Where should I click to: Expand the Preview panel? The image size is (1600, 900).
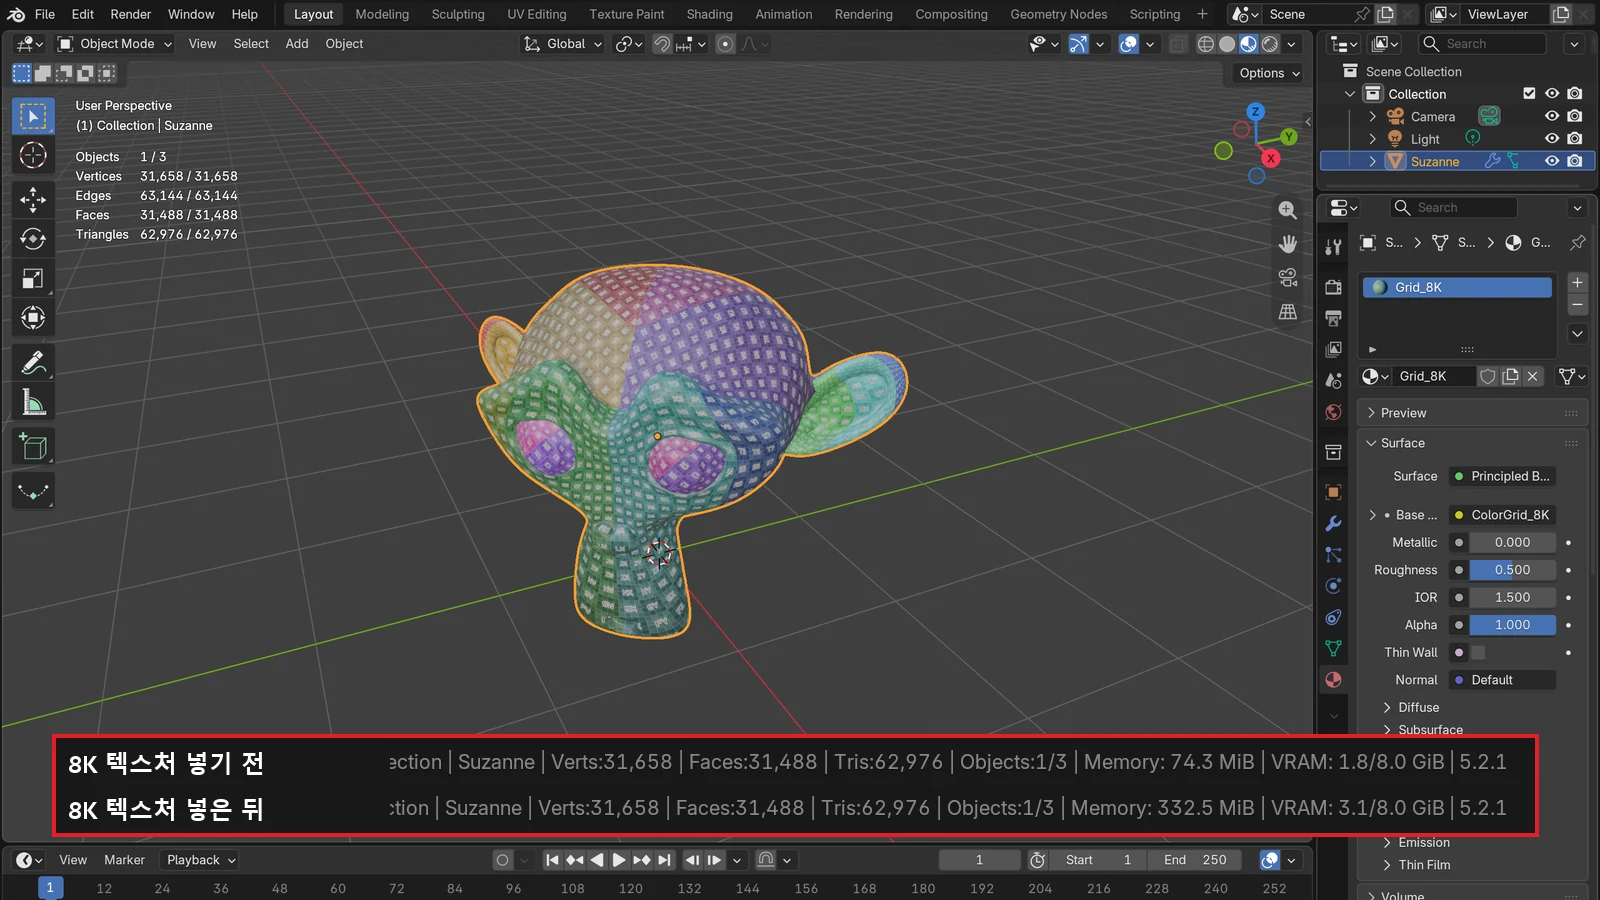click(x=1473, y=413)
